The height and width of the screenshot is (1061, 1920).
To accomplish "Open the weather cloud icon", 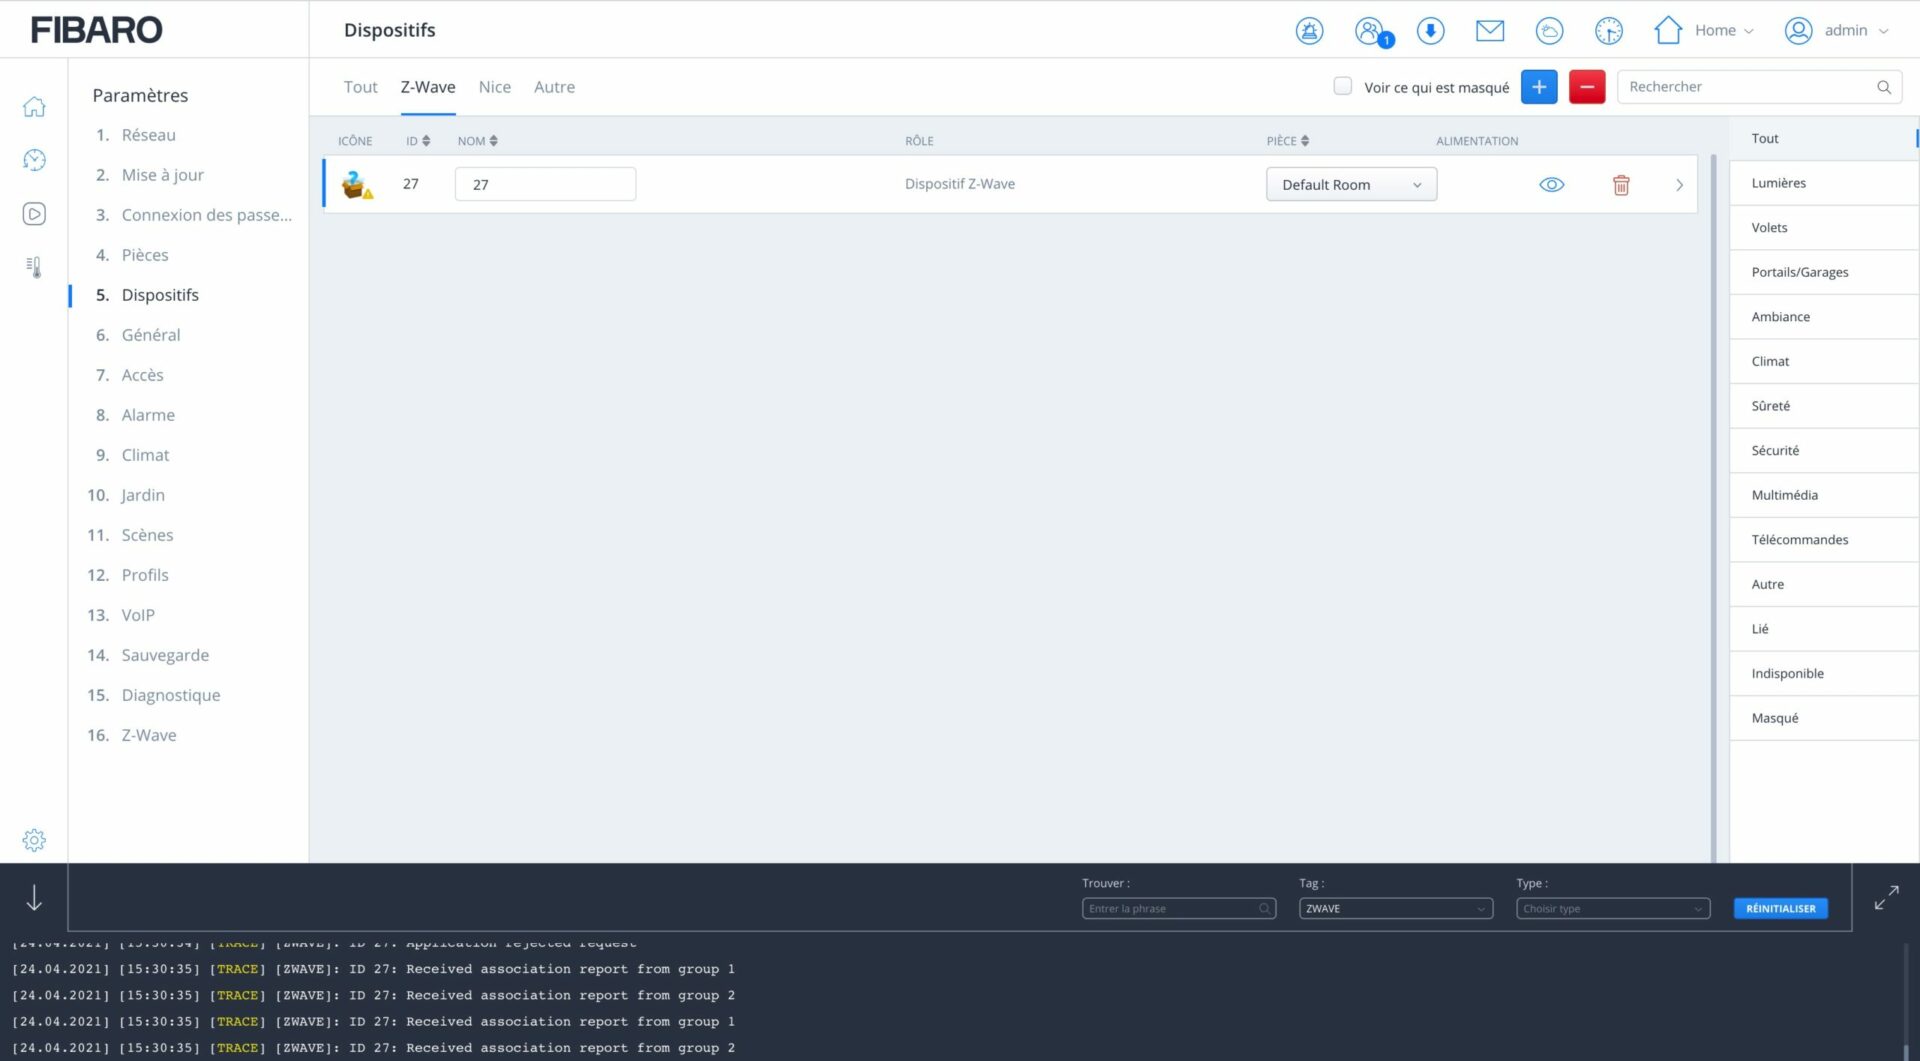I will coord(1549,31).
